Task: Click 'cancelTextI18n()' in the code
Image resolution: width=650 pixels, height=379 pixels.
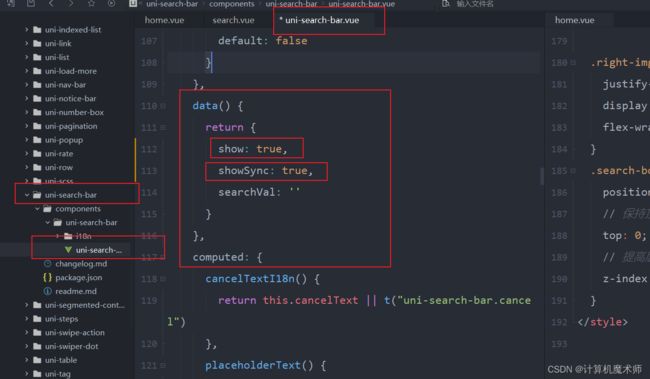Action: pos(256,279)
